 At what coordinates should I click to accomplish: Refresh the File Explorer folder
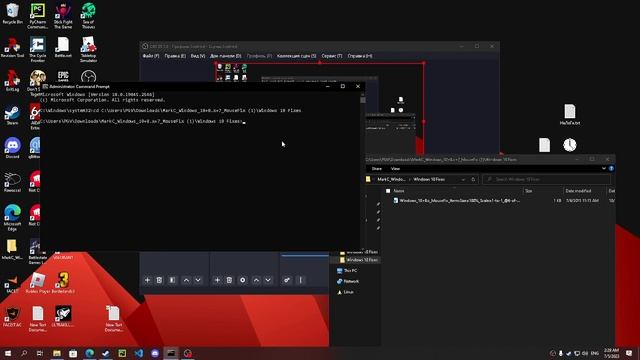(x=473, y=179)
